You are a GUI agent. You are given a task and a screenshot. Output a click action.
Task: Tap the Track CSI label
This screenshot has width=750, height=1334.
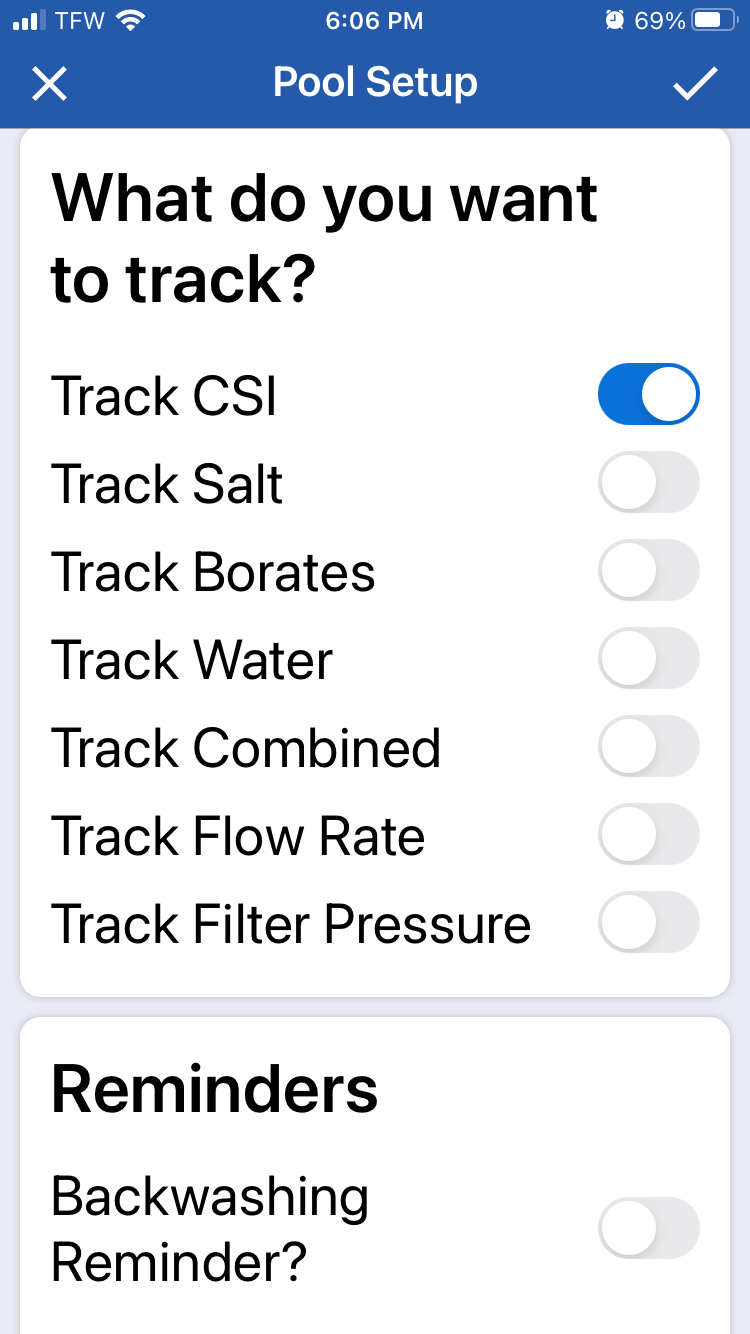point(164,396)
